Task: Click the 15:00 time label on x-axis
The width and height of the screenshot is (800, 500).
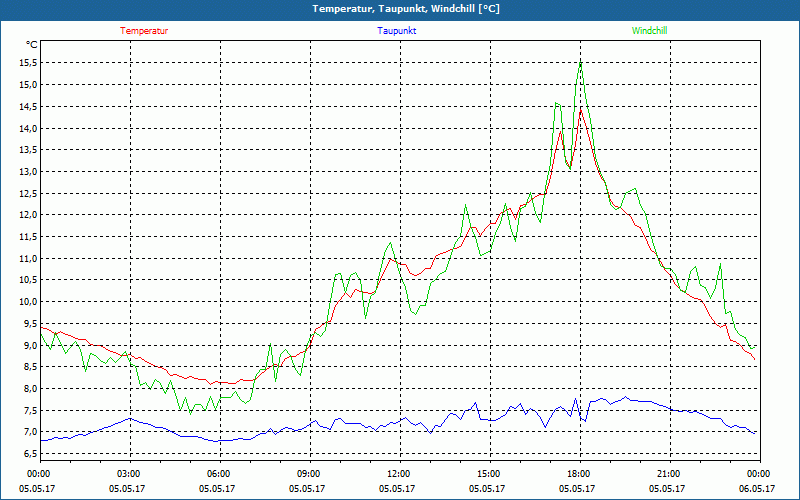Action: point(490,474)
